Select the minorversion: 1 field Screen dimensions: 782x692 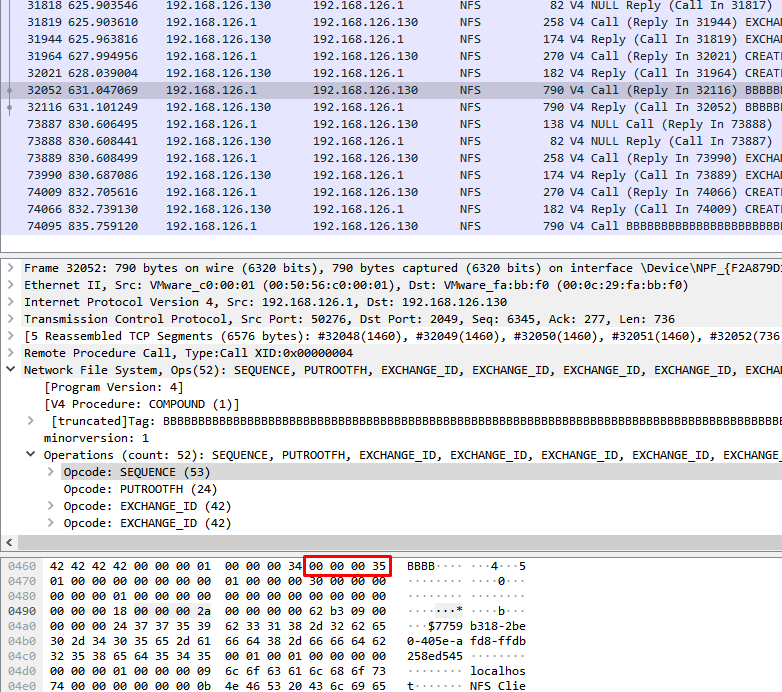pos(96,438)
